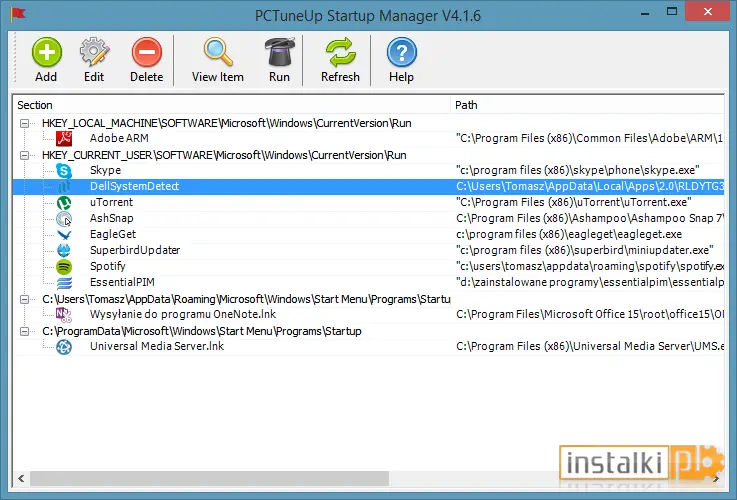Select Wysyłanie do programu OneNote.lnk

(183, 314)
